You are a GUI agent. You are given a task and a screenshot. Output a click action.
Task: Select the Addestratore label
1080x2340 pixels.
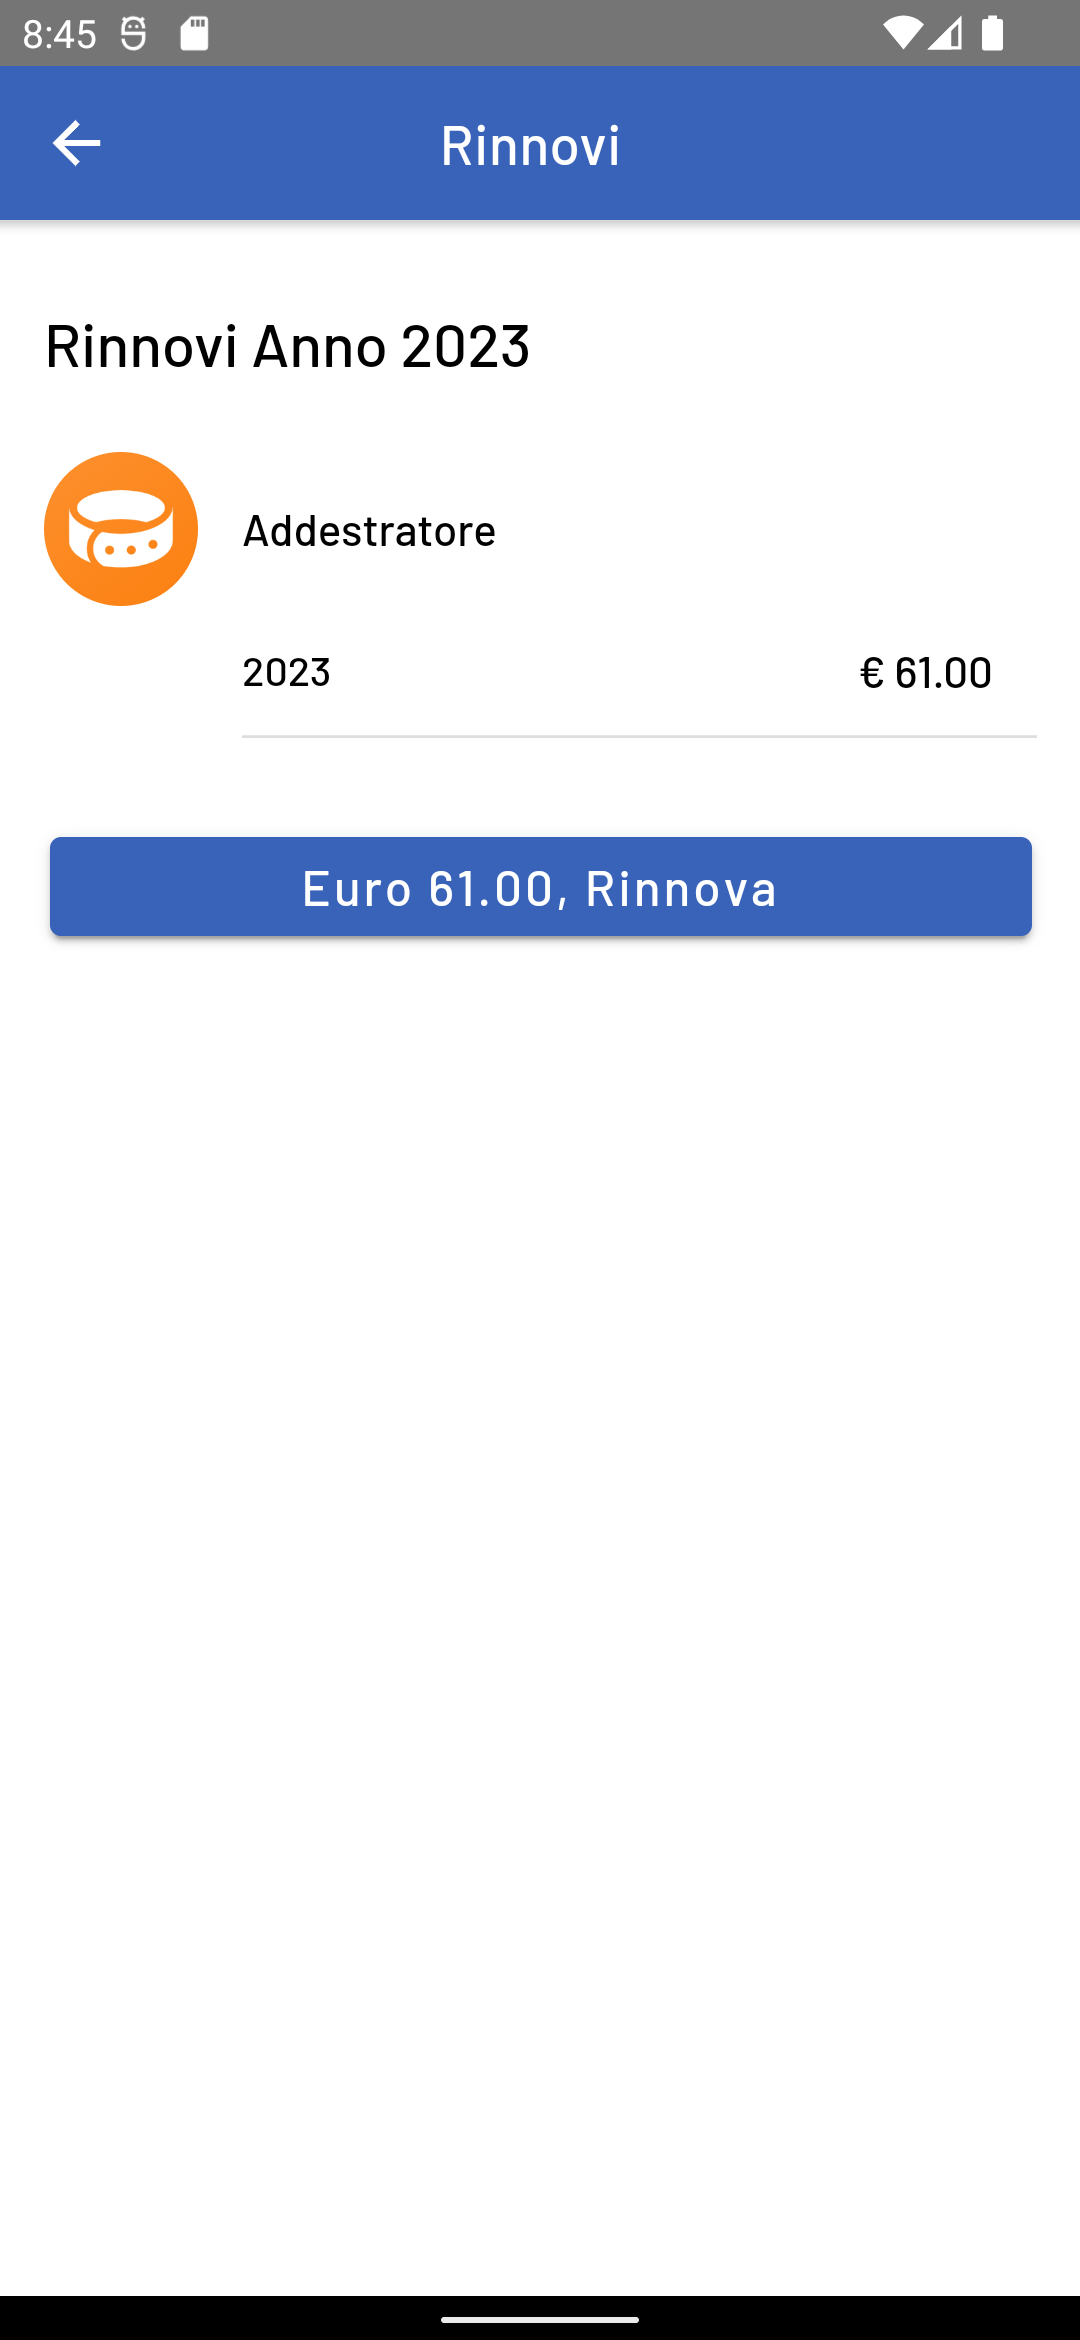tap(369, 531)
